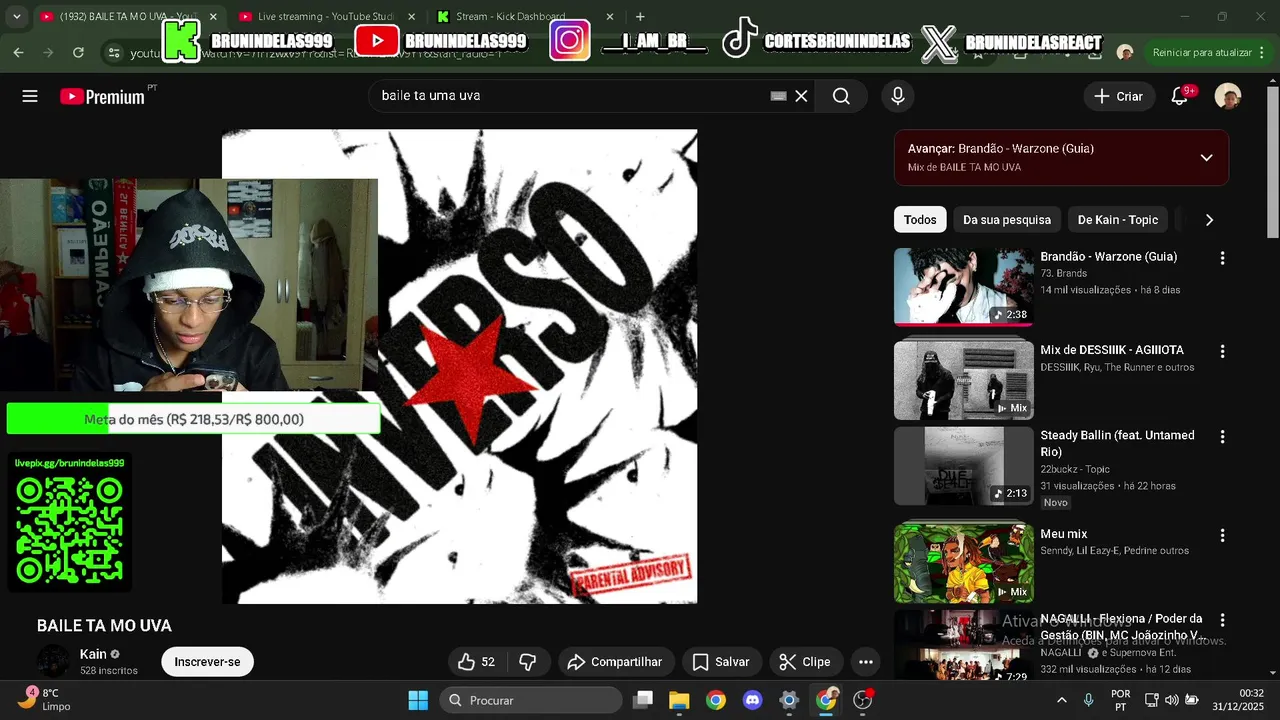Image resolution: width=1280 pixels, height=720 pixels.
Task: Open OBS Studio from the taskbar
Action: point(862,700)
